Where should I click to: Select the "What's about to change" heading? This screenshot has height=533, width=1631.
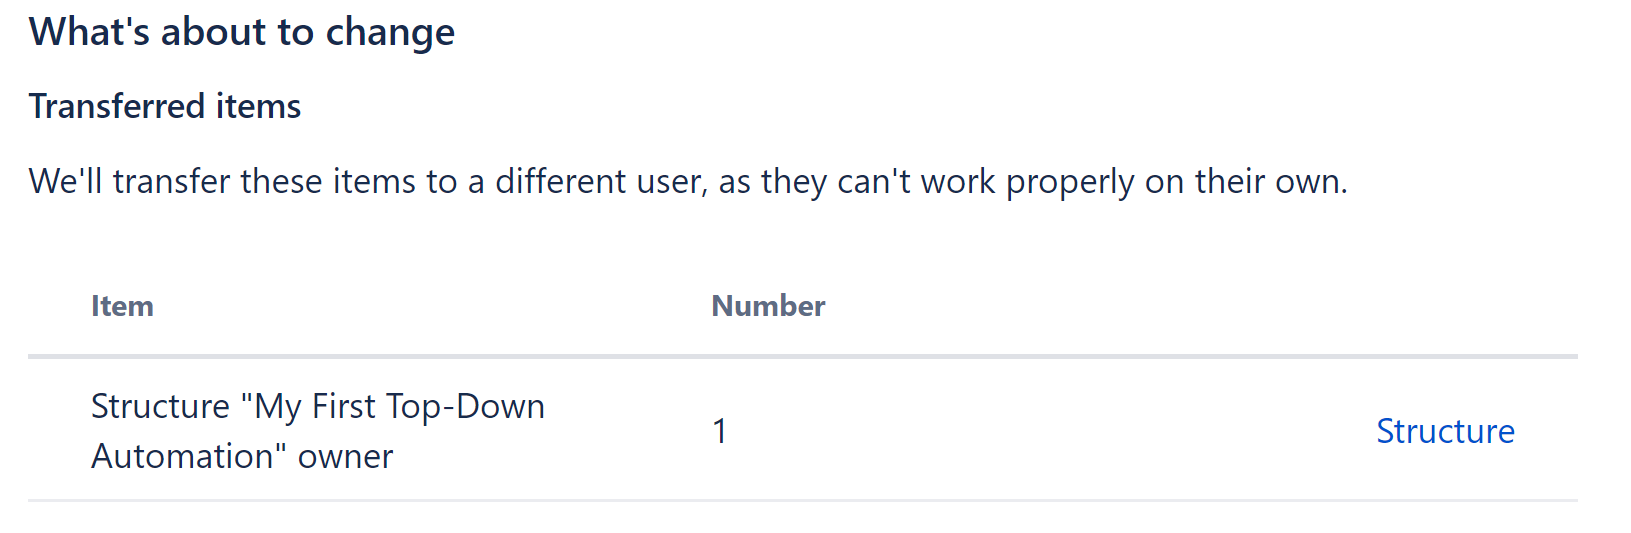click(x=242, y=32)
